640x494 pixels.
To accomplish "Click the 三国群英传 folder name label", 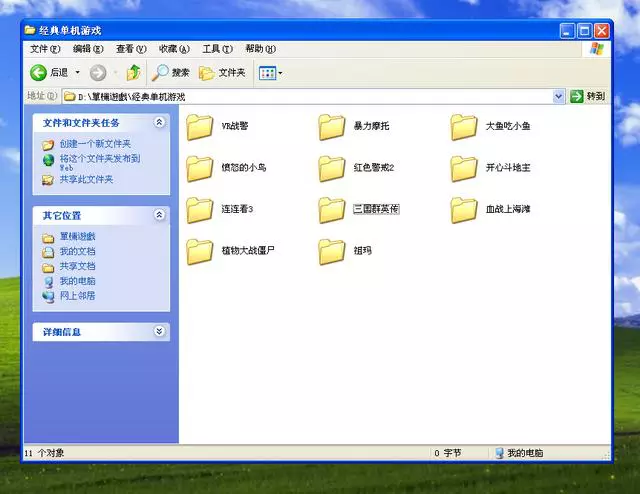I will tap(376, 209).
